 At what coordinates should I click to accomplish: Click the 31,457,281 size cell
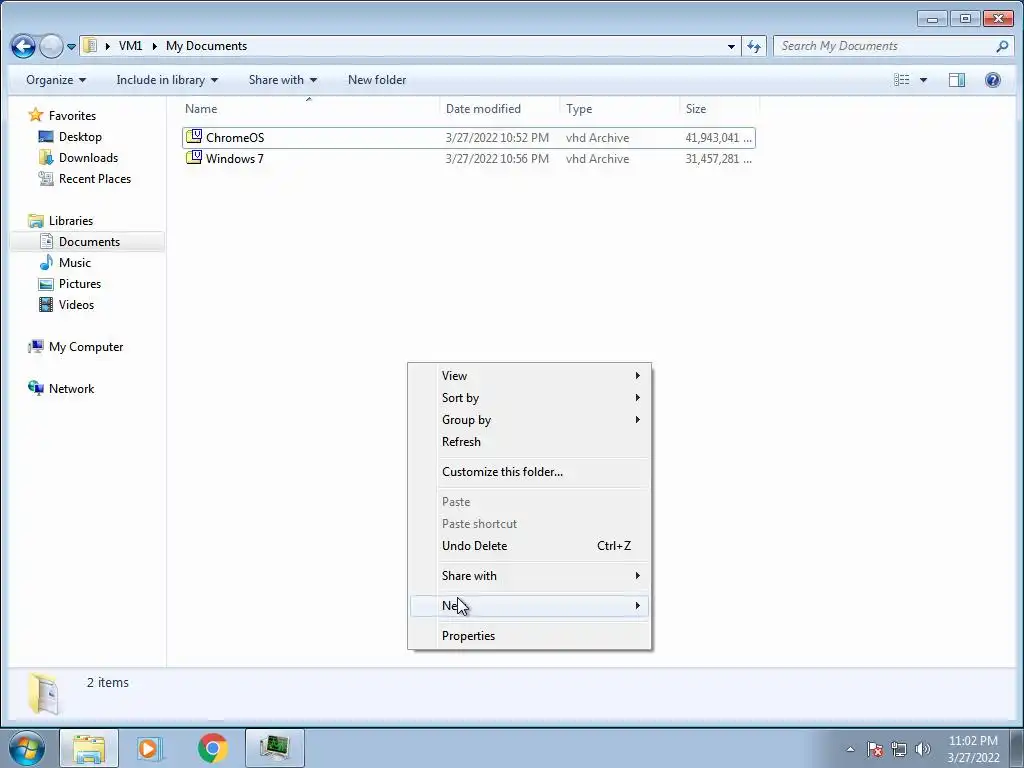tap(718, 159)
